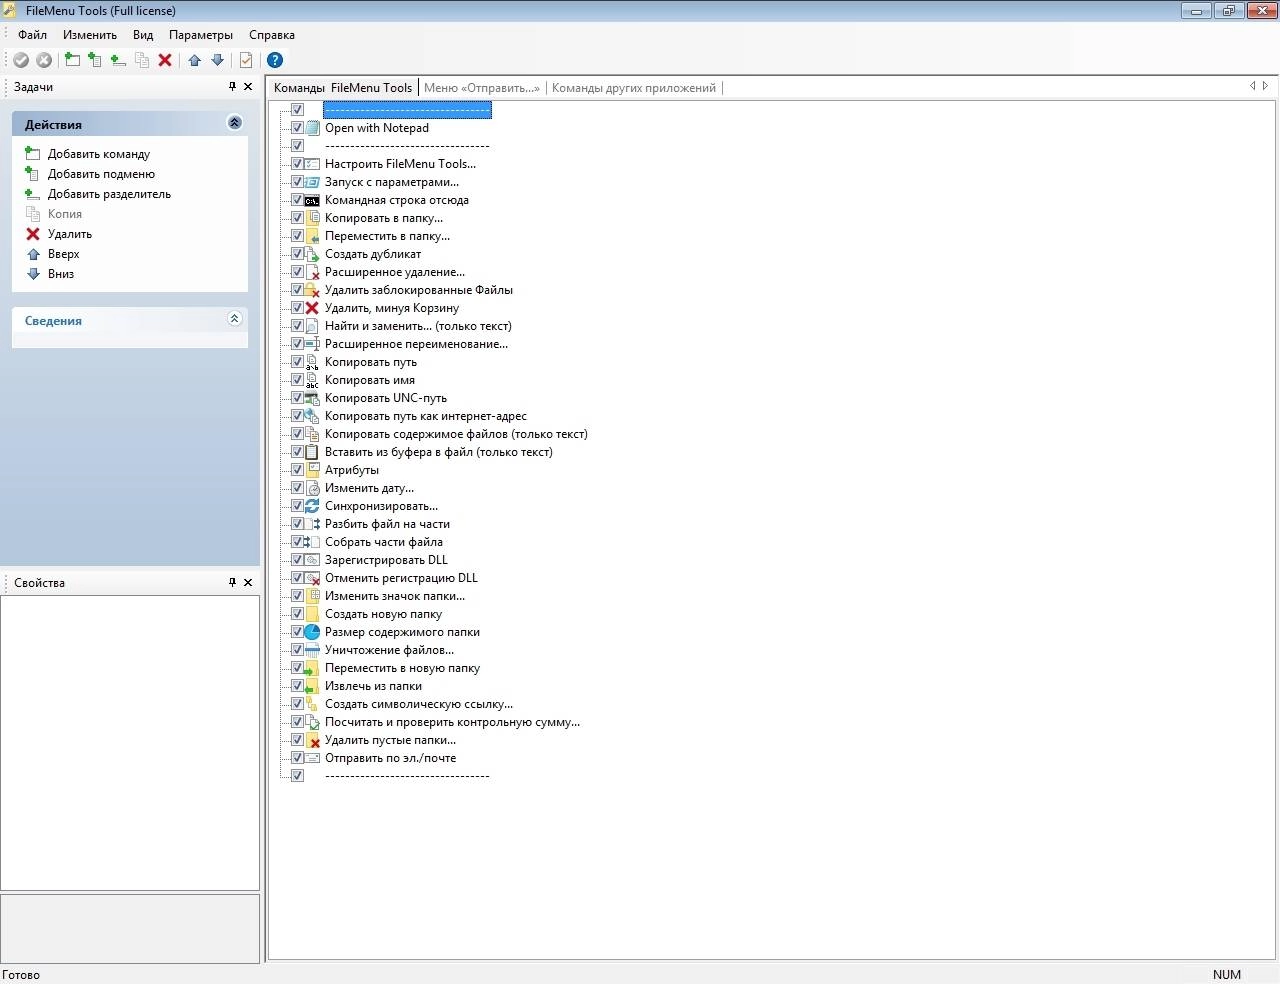This screenshot has height=984, width=1280.
Task: Click the add submenu toolbar icon
Action: coord(95,60)
